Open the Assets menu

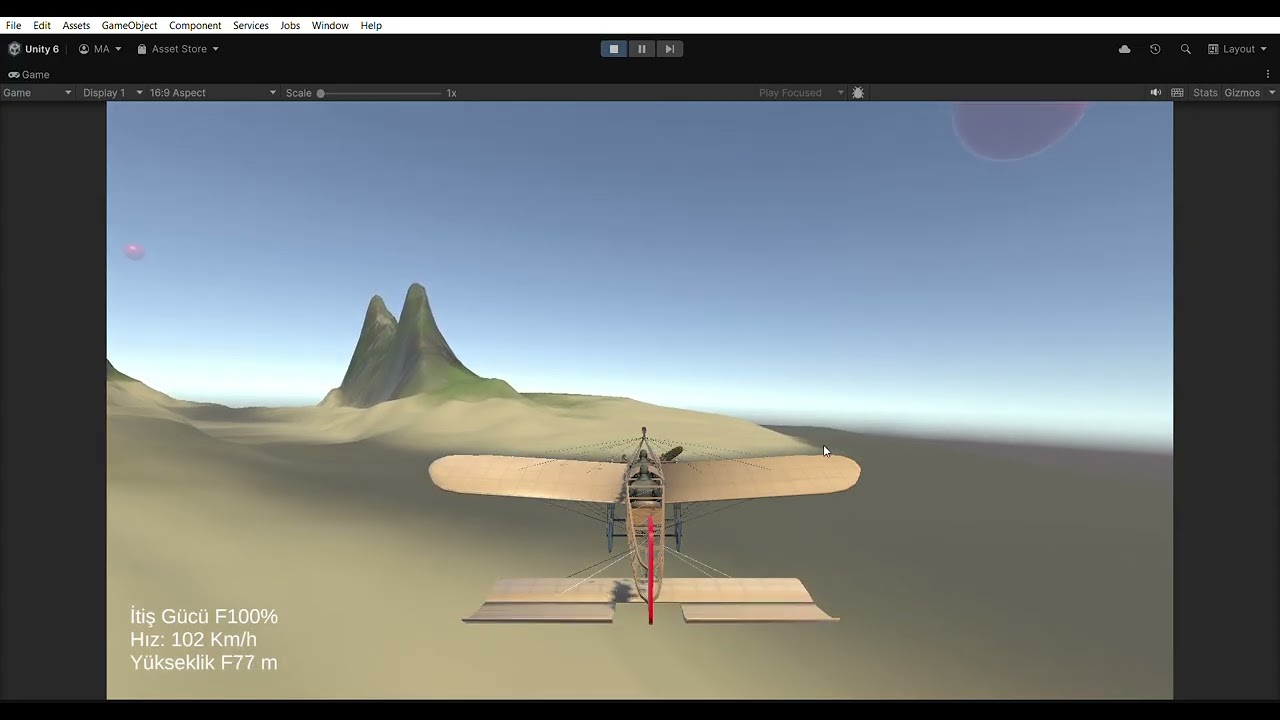pos(76,25)
